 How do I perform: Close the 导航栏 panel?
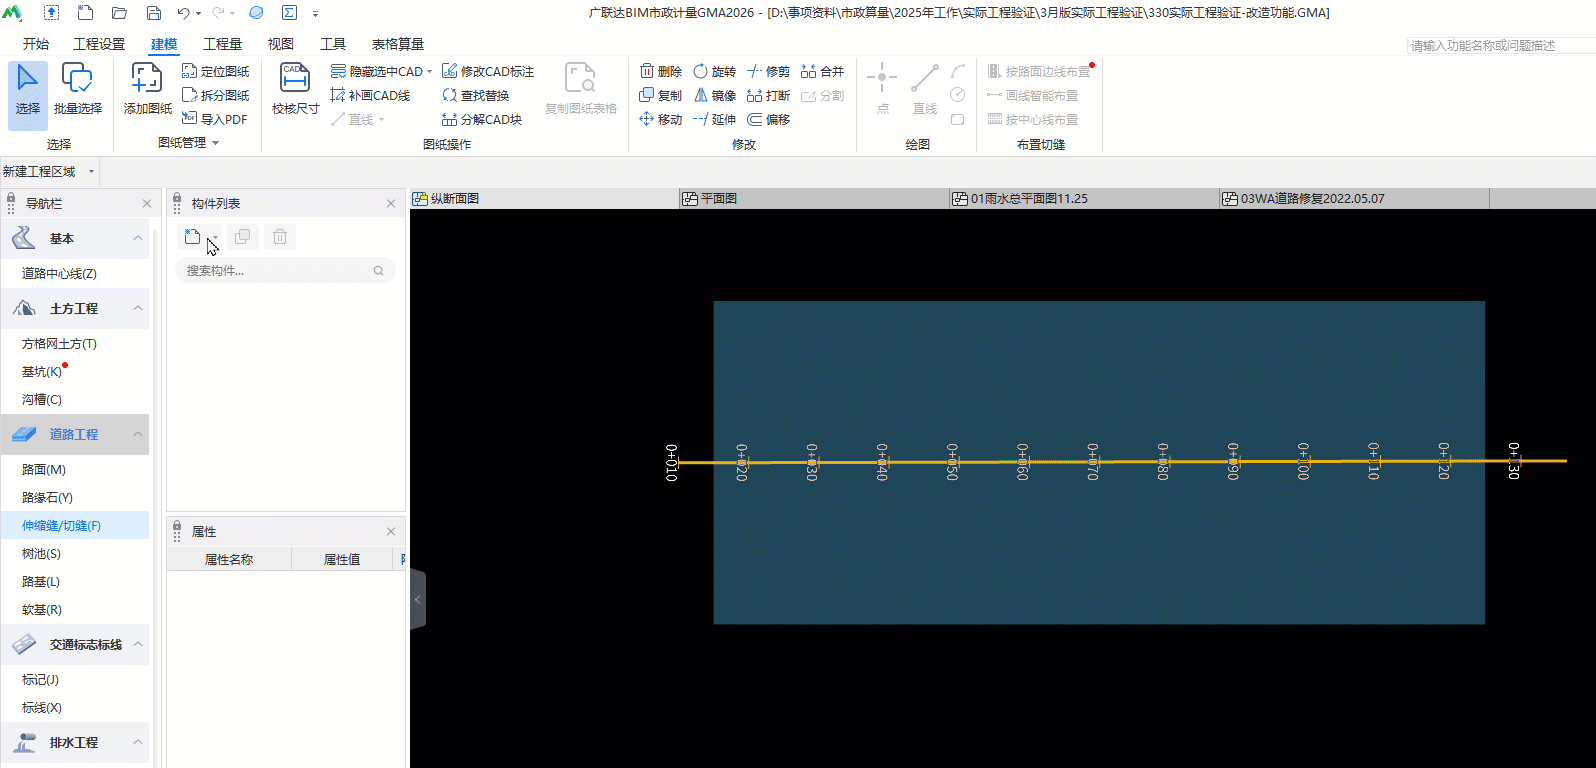tap(147, 203)
